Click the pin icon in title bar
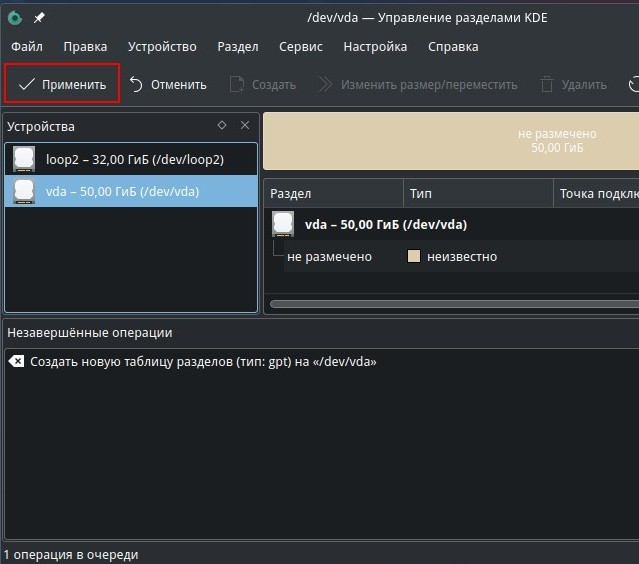Image resolution: width=639 pixels, height=564 pixels. (39, 18)
